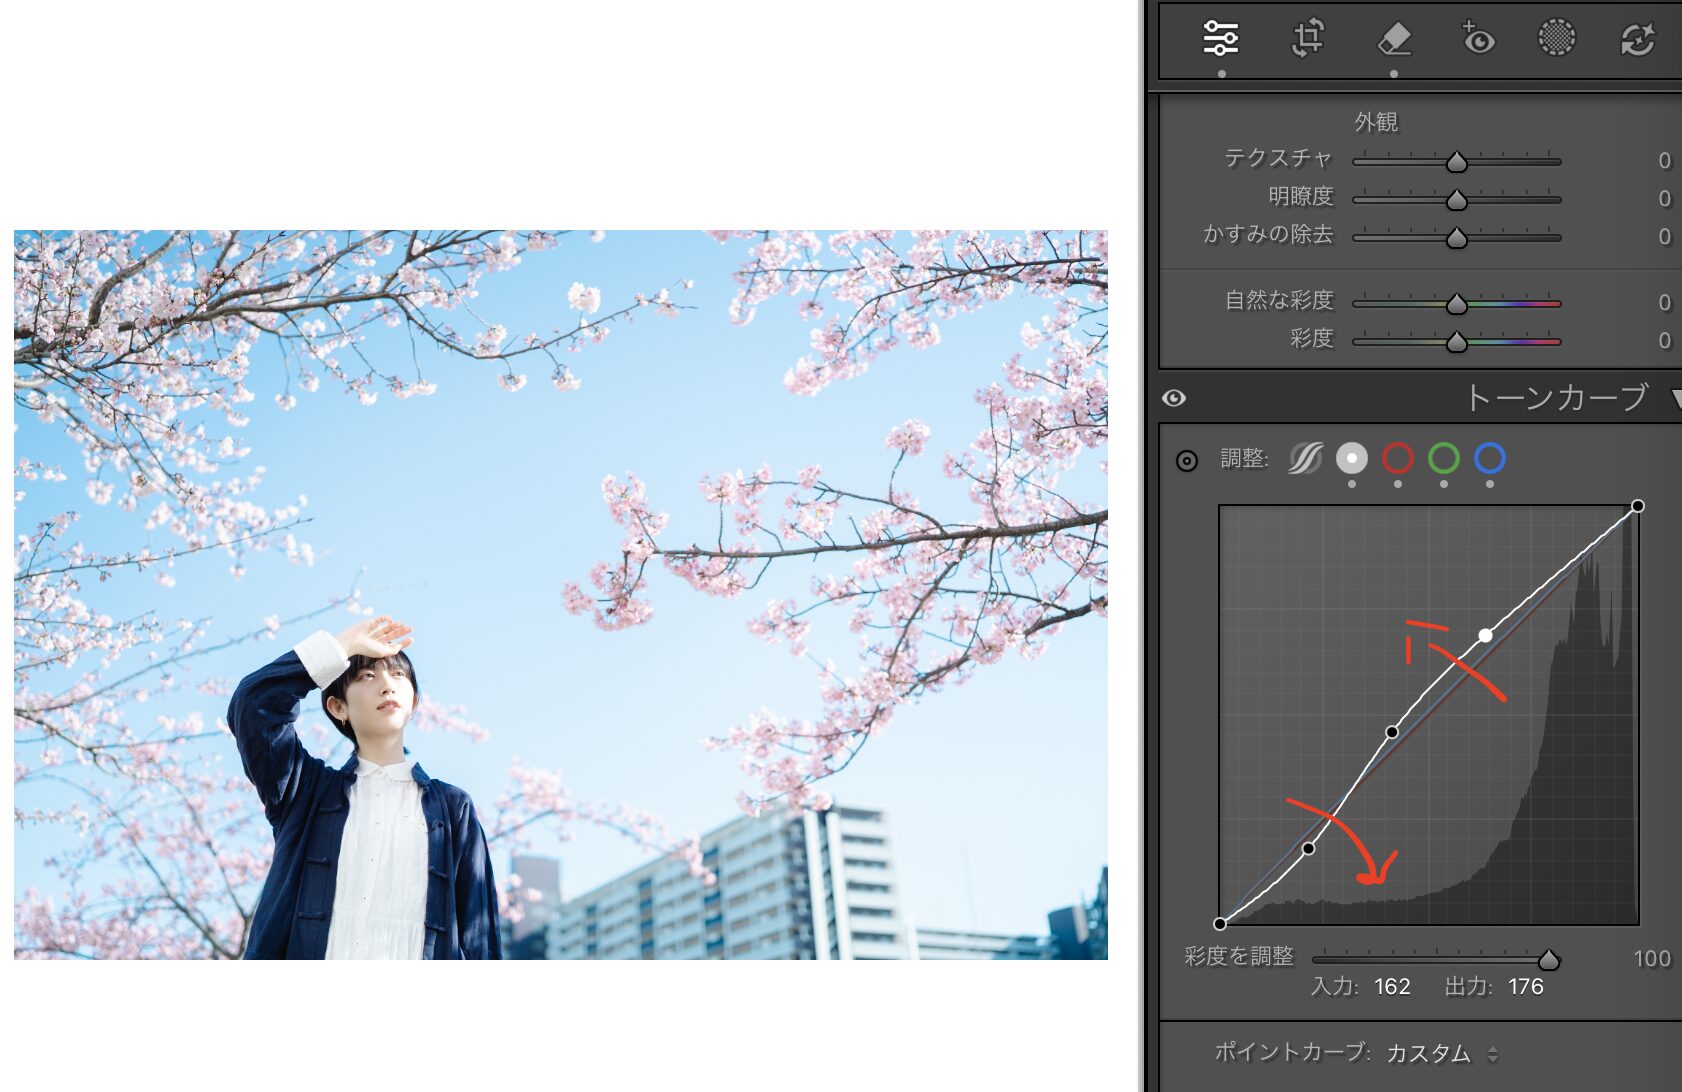
Task: Select the white point curve channel
Action: point(1351,459)
